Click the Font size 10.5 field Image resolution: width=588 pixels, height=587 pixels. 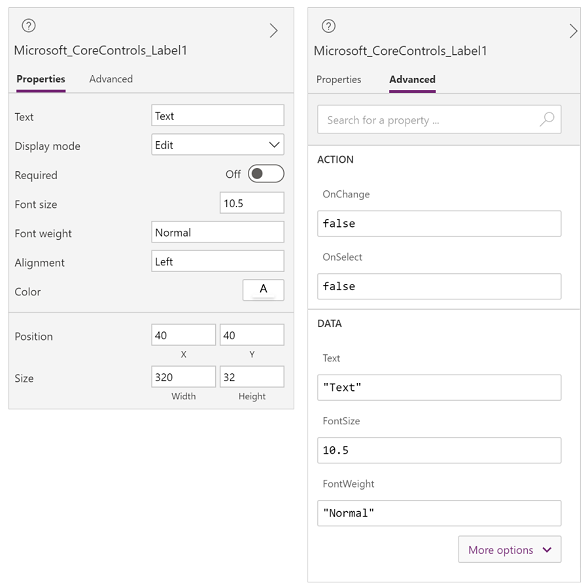[252, 203]
